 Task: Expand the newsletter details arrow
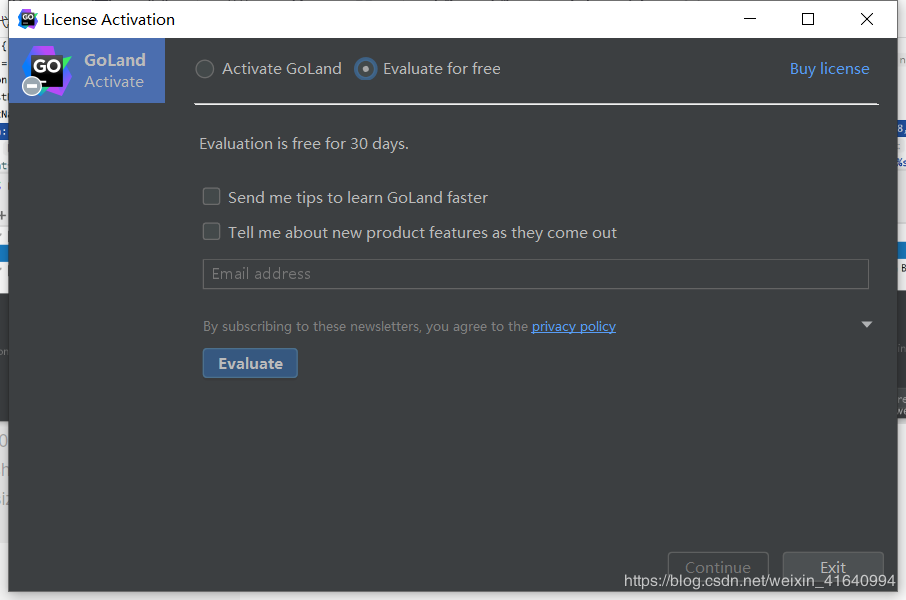pyautogui.click(x=866, y=324)
